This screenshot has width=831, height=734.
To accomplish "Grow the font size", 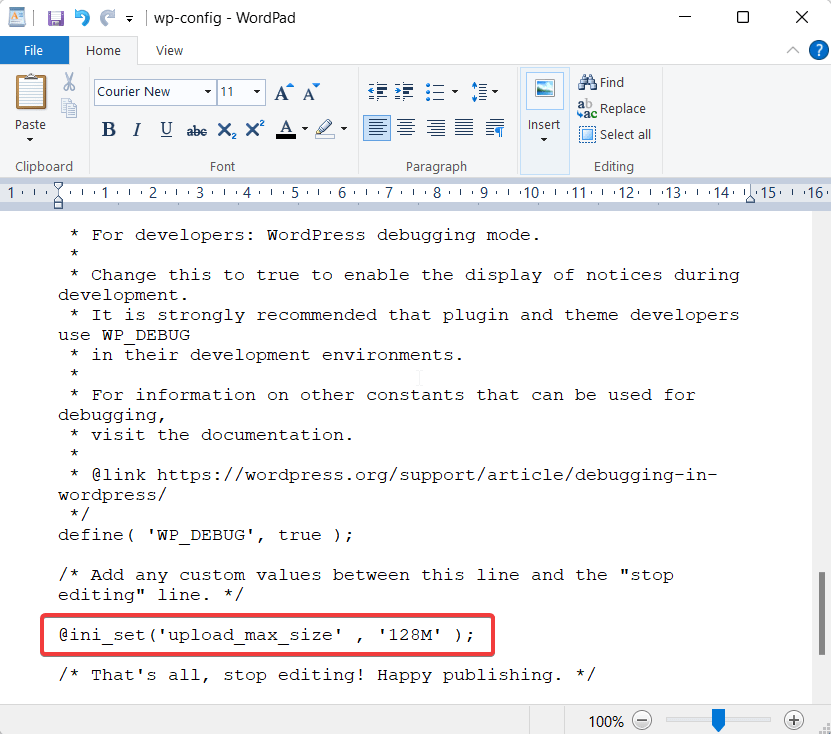I will 284,92.
